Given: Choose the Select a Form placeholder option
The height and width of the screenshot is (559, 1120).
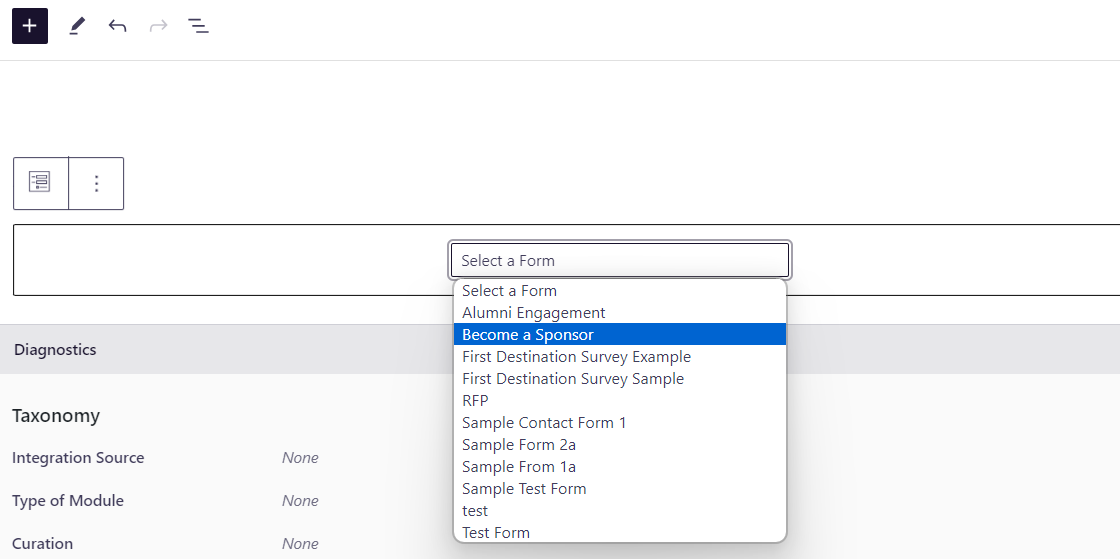Looking at the screenshot, I should 510,291.
